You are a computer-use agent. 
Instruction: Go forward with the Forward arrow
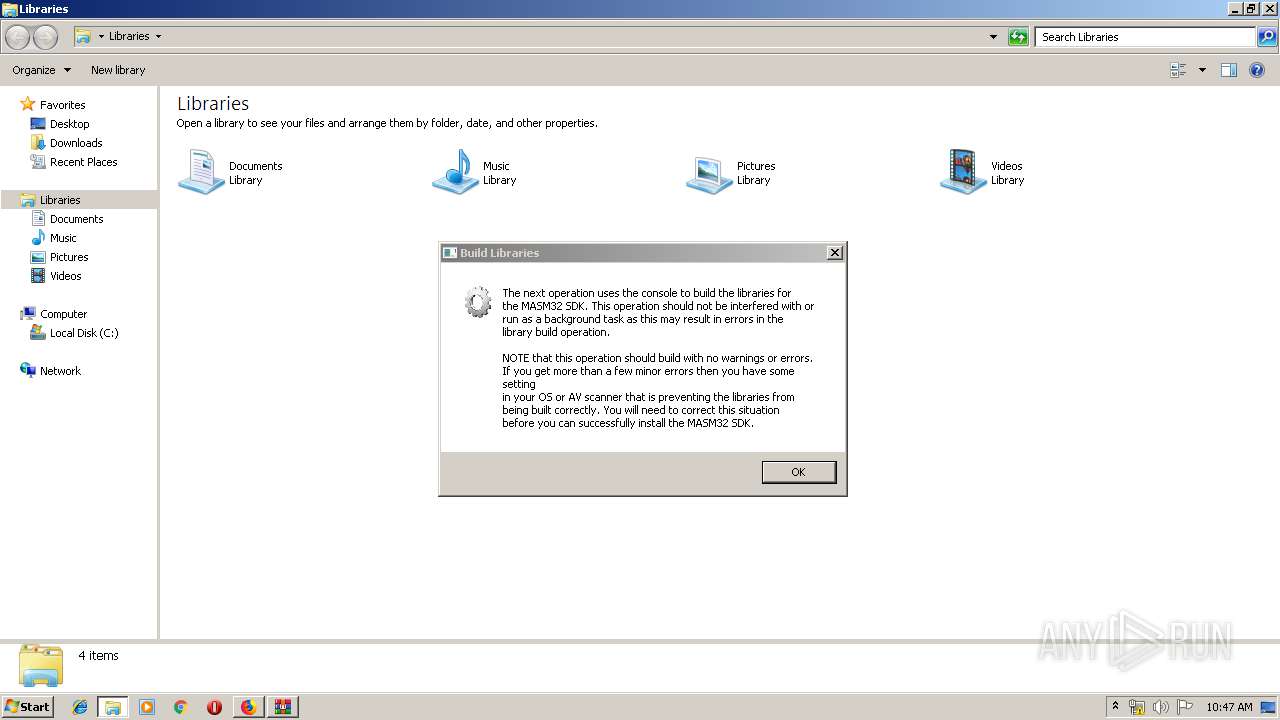[45, 37]
